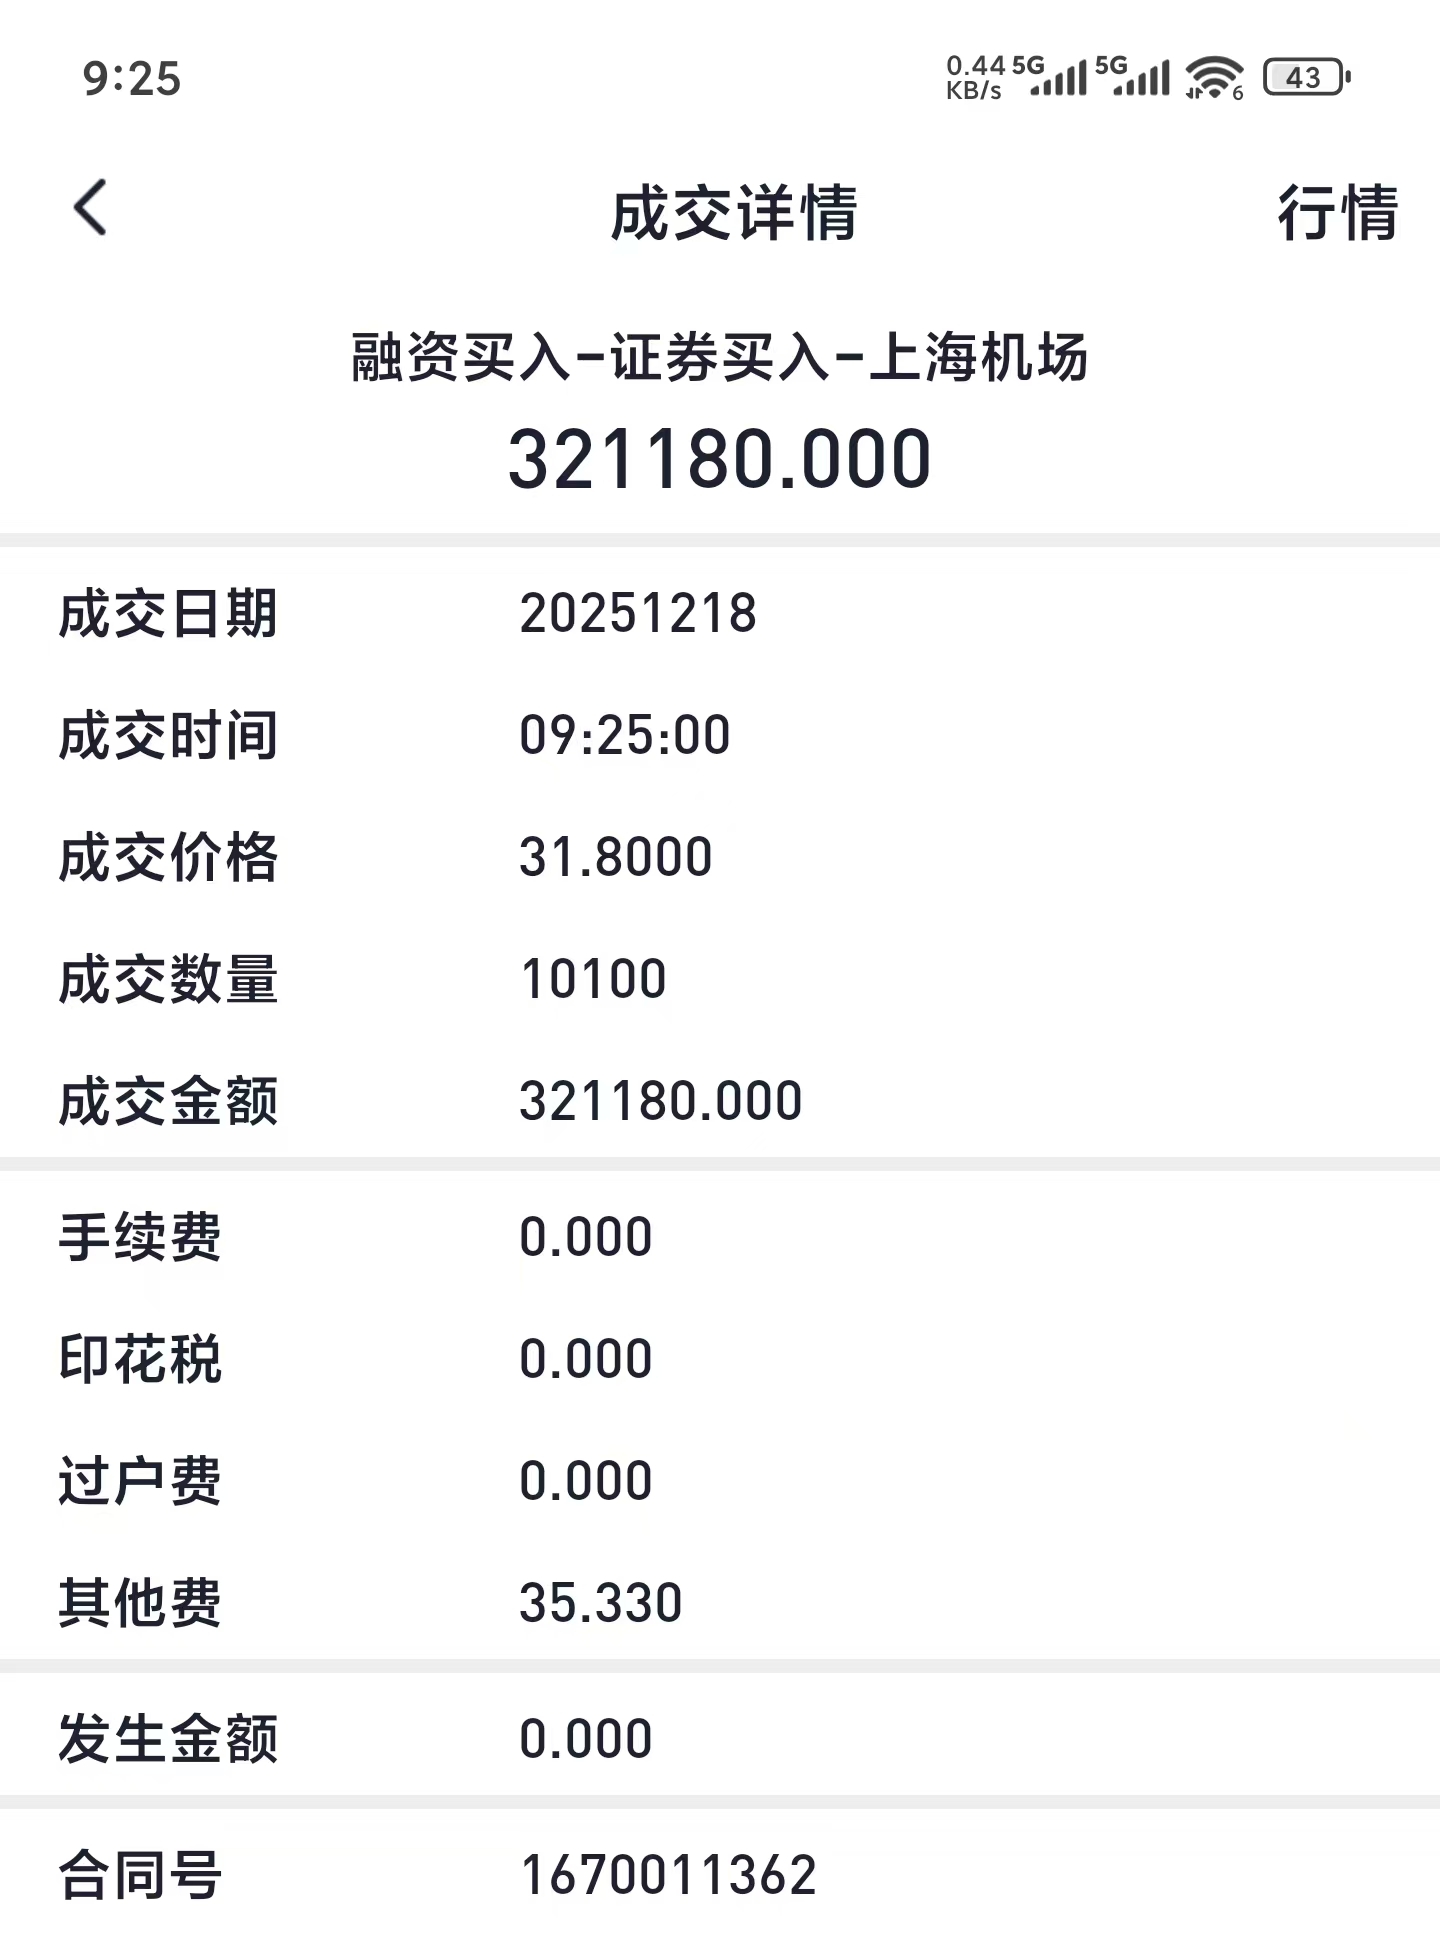Select the 成交价格 value 31.8000
Image resolution: width=1440 pixels, height=1956 pixels.
pos(616,857)
